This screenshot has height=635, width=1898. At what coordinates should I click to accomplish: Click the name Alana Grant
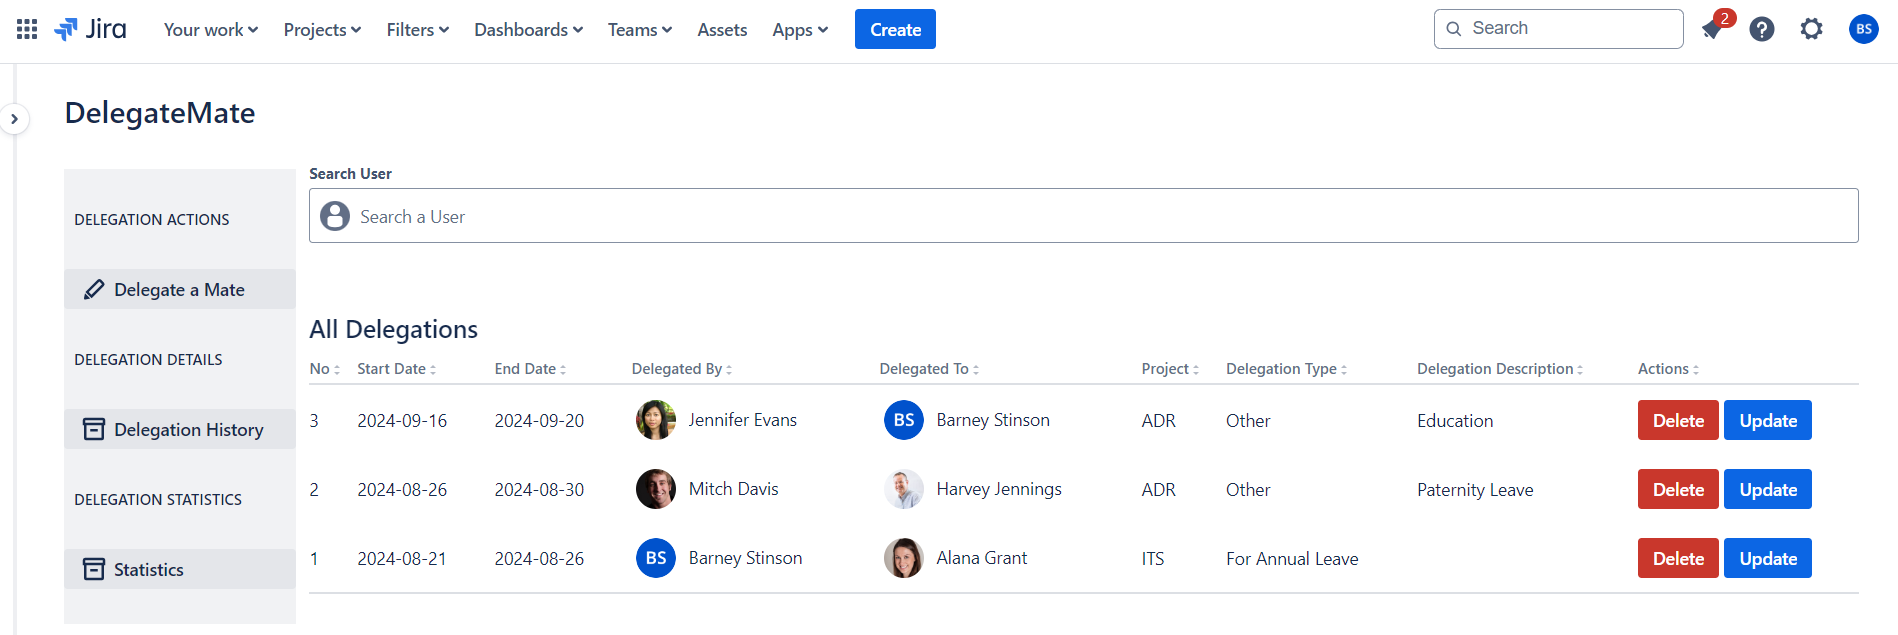pyautogui.click(x=982, y=558)
